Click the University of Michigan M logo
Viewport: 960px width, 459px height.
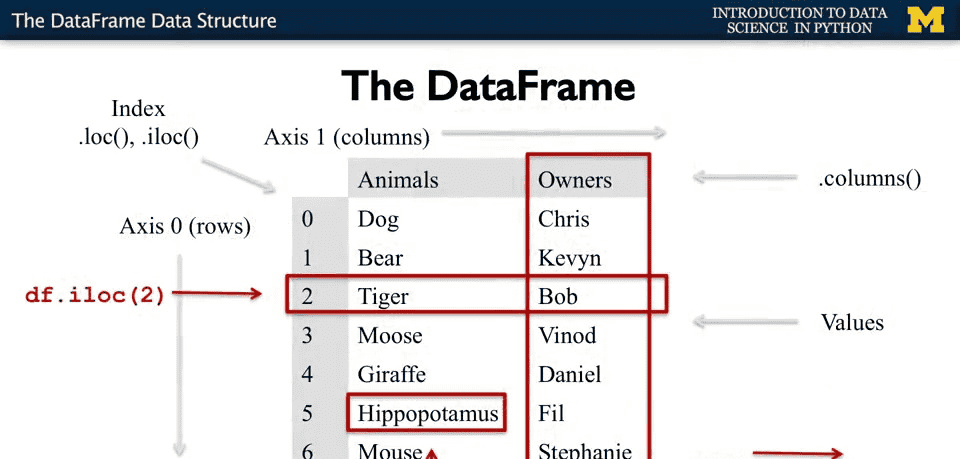point(925,20)
